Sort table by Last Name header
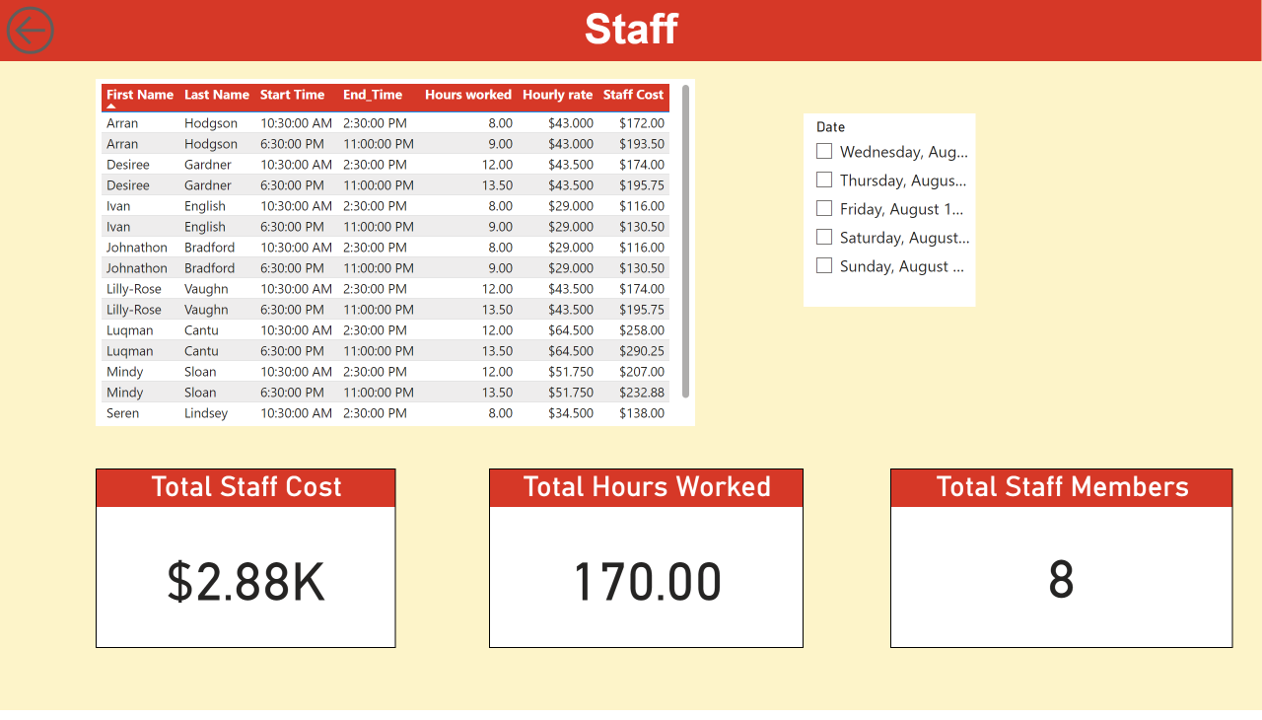Screen dimensions: 1262x720 (x=216, y=95)
